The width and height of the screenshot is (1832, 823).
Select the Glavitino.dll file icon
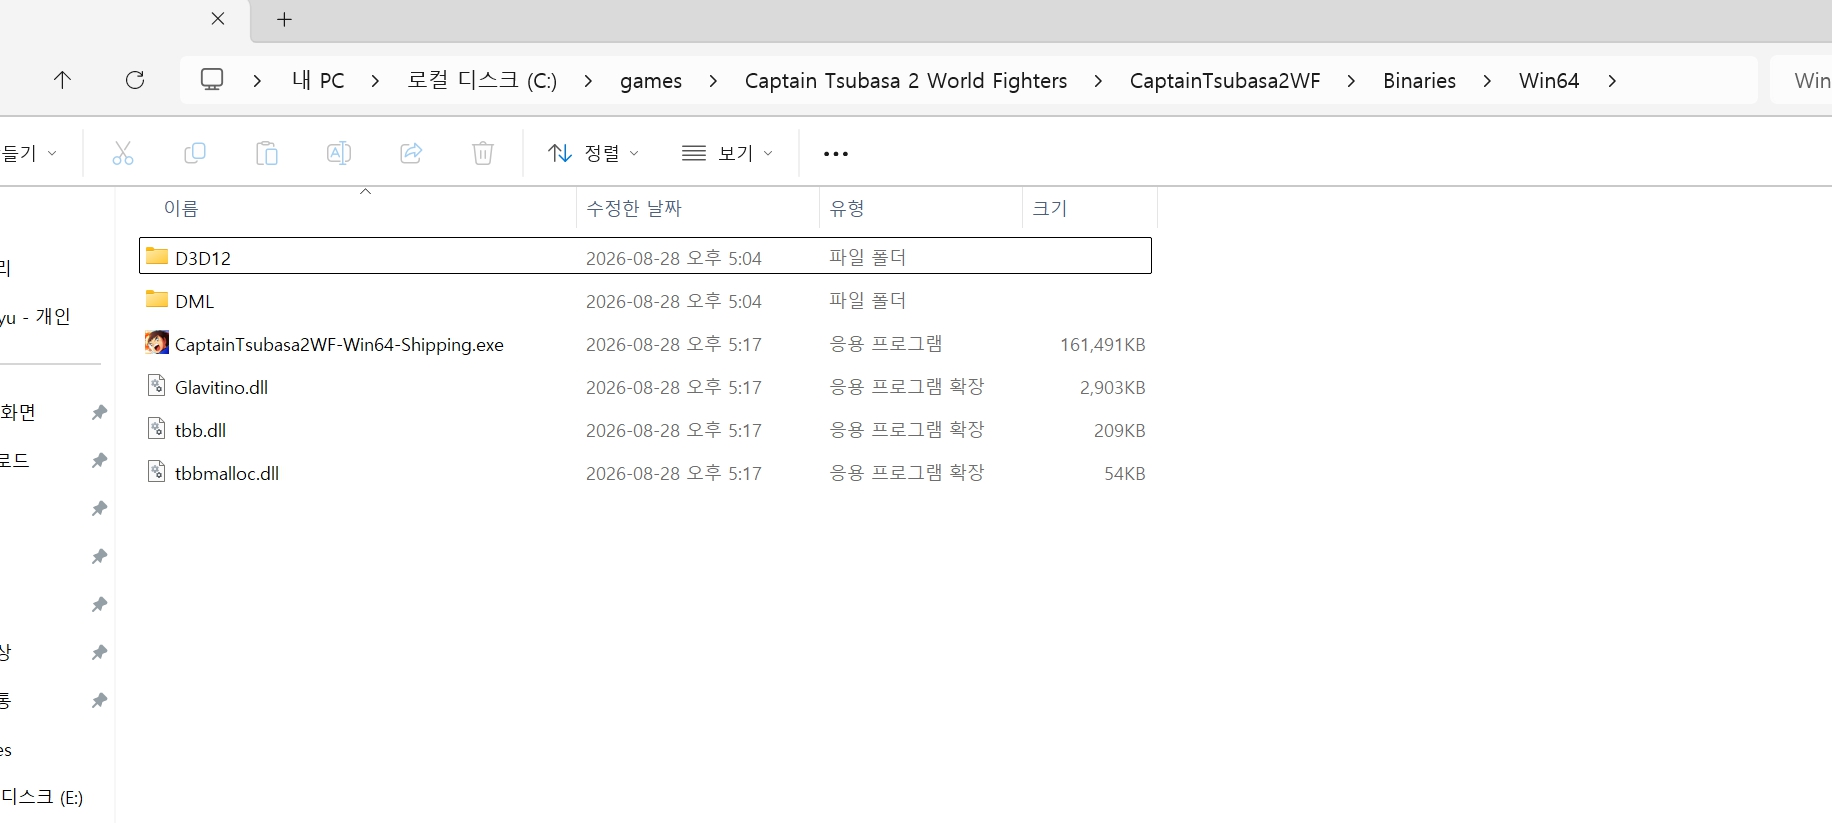click(x=157, y=385)
